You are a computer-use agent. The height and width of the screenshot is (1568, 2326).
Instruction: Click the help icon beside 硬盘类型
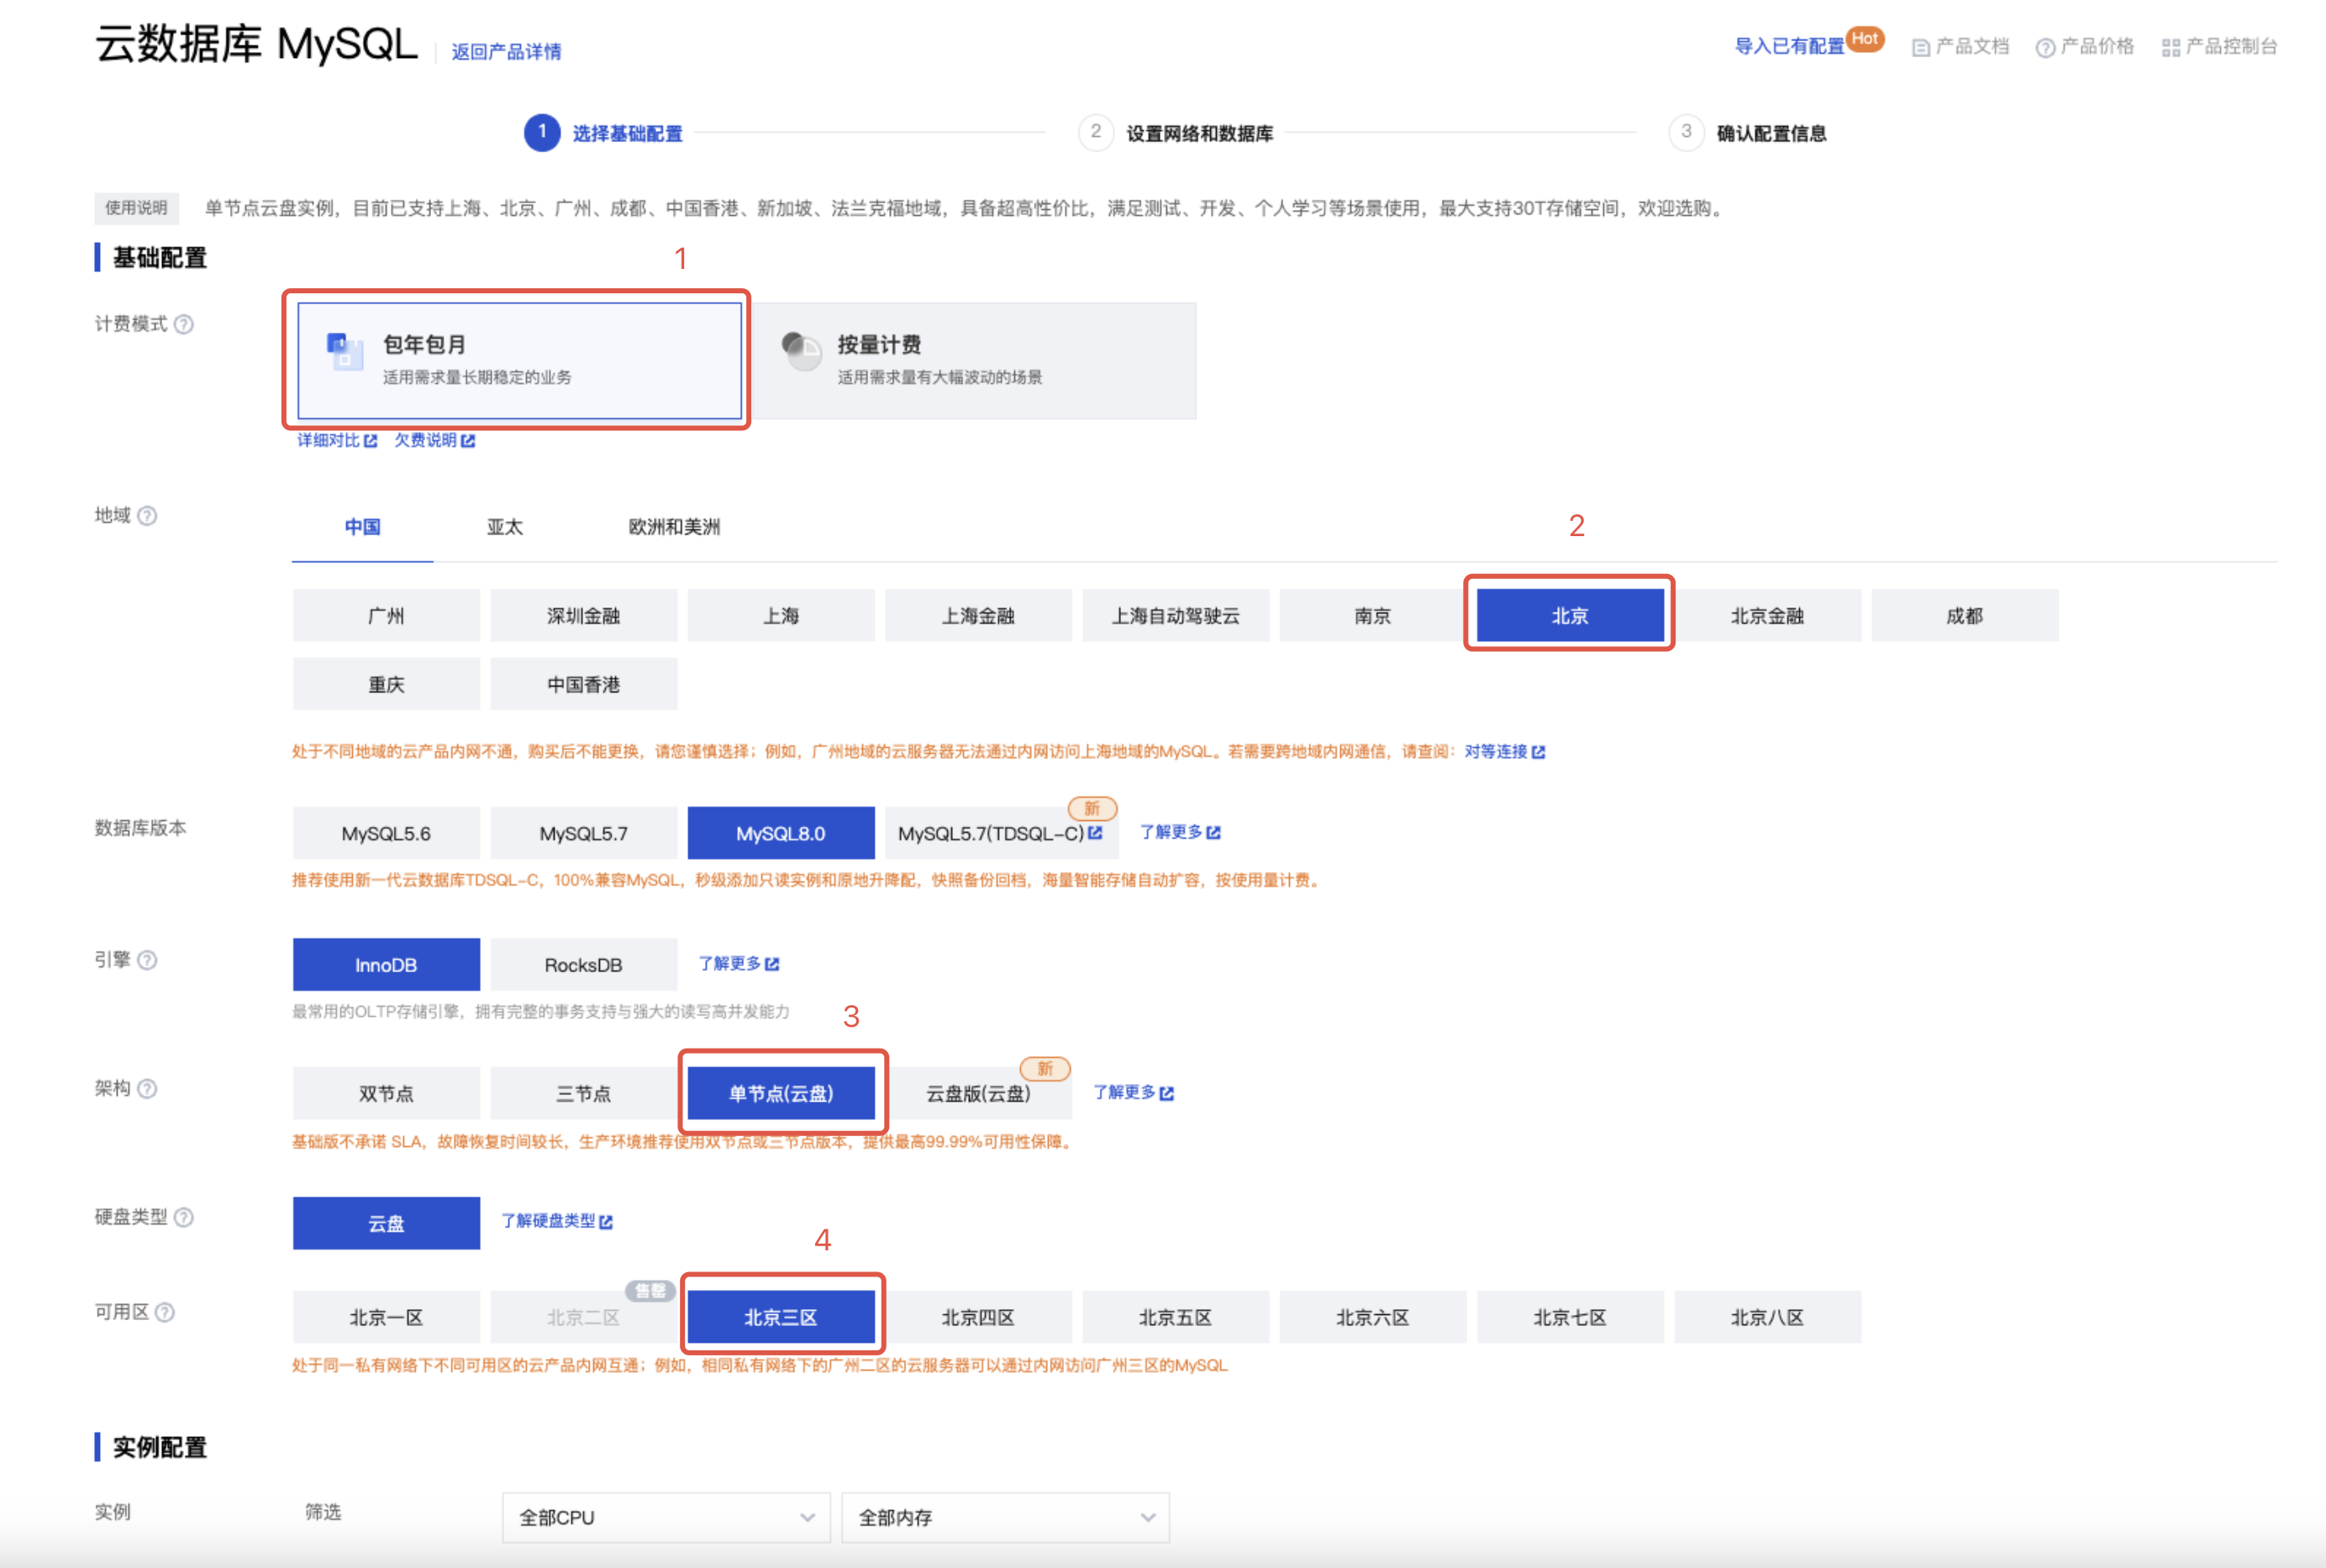point(184,1217)
